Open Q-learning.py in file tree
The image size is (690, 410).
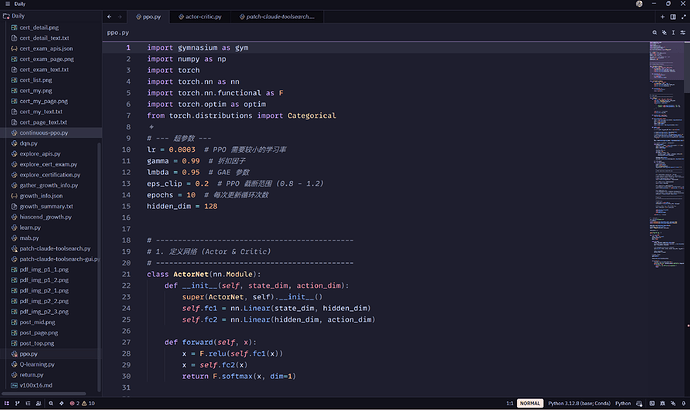(x=37, y=364)
